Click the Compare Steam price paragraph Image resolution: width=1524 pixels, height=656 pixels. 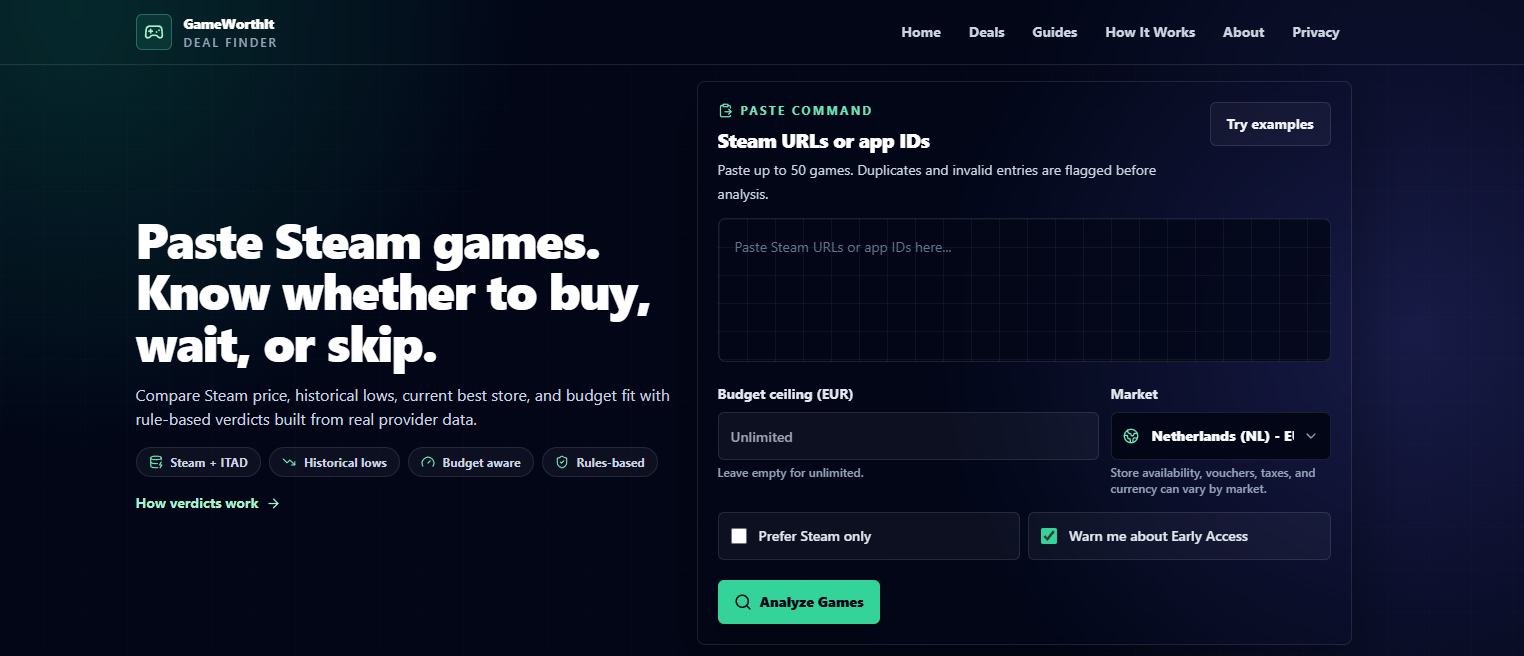click(403, 408)
